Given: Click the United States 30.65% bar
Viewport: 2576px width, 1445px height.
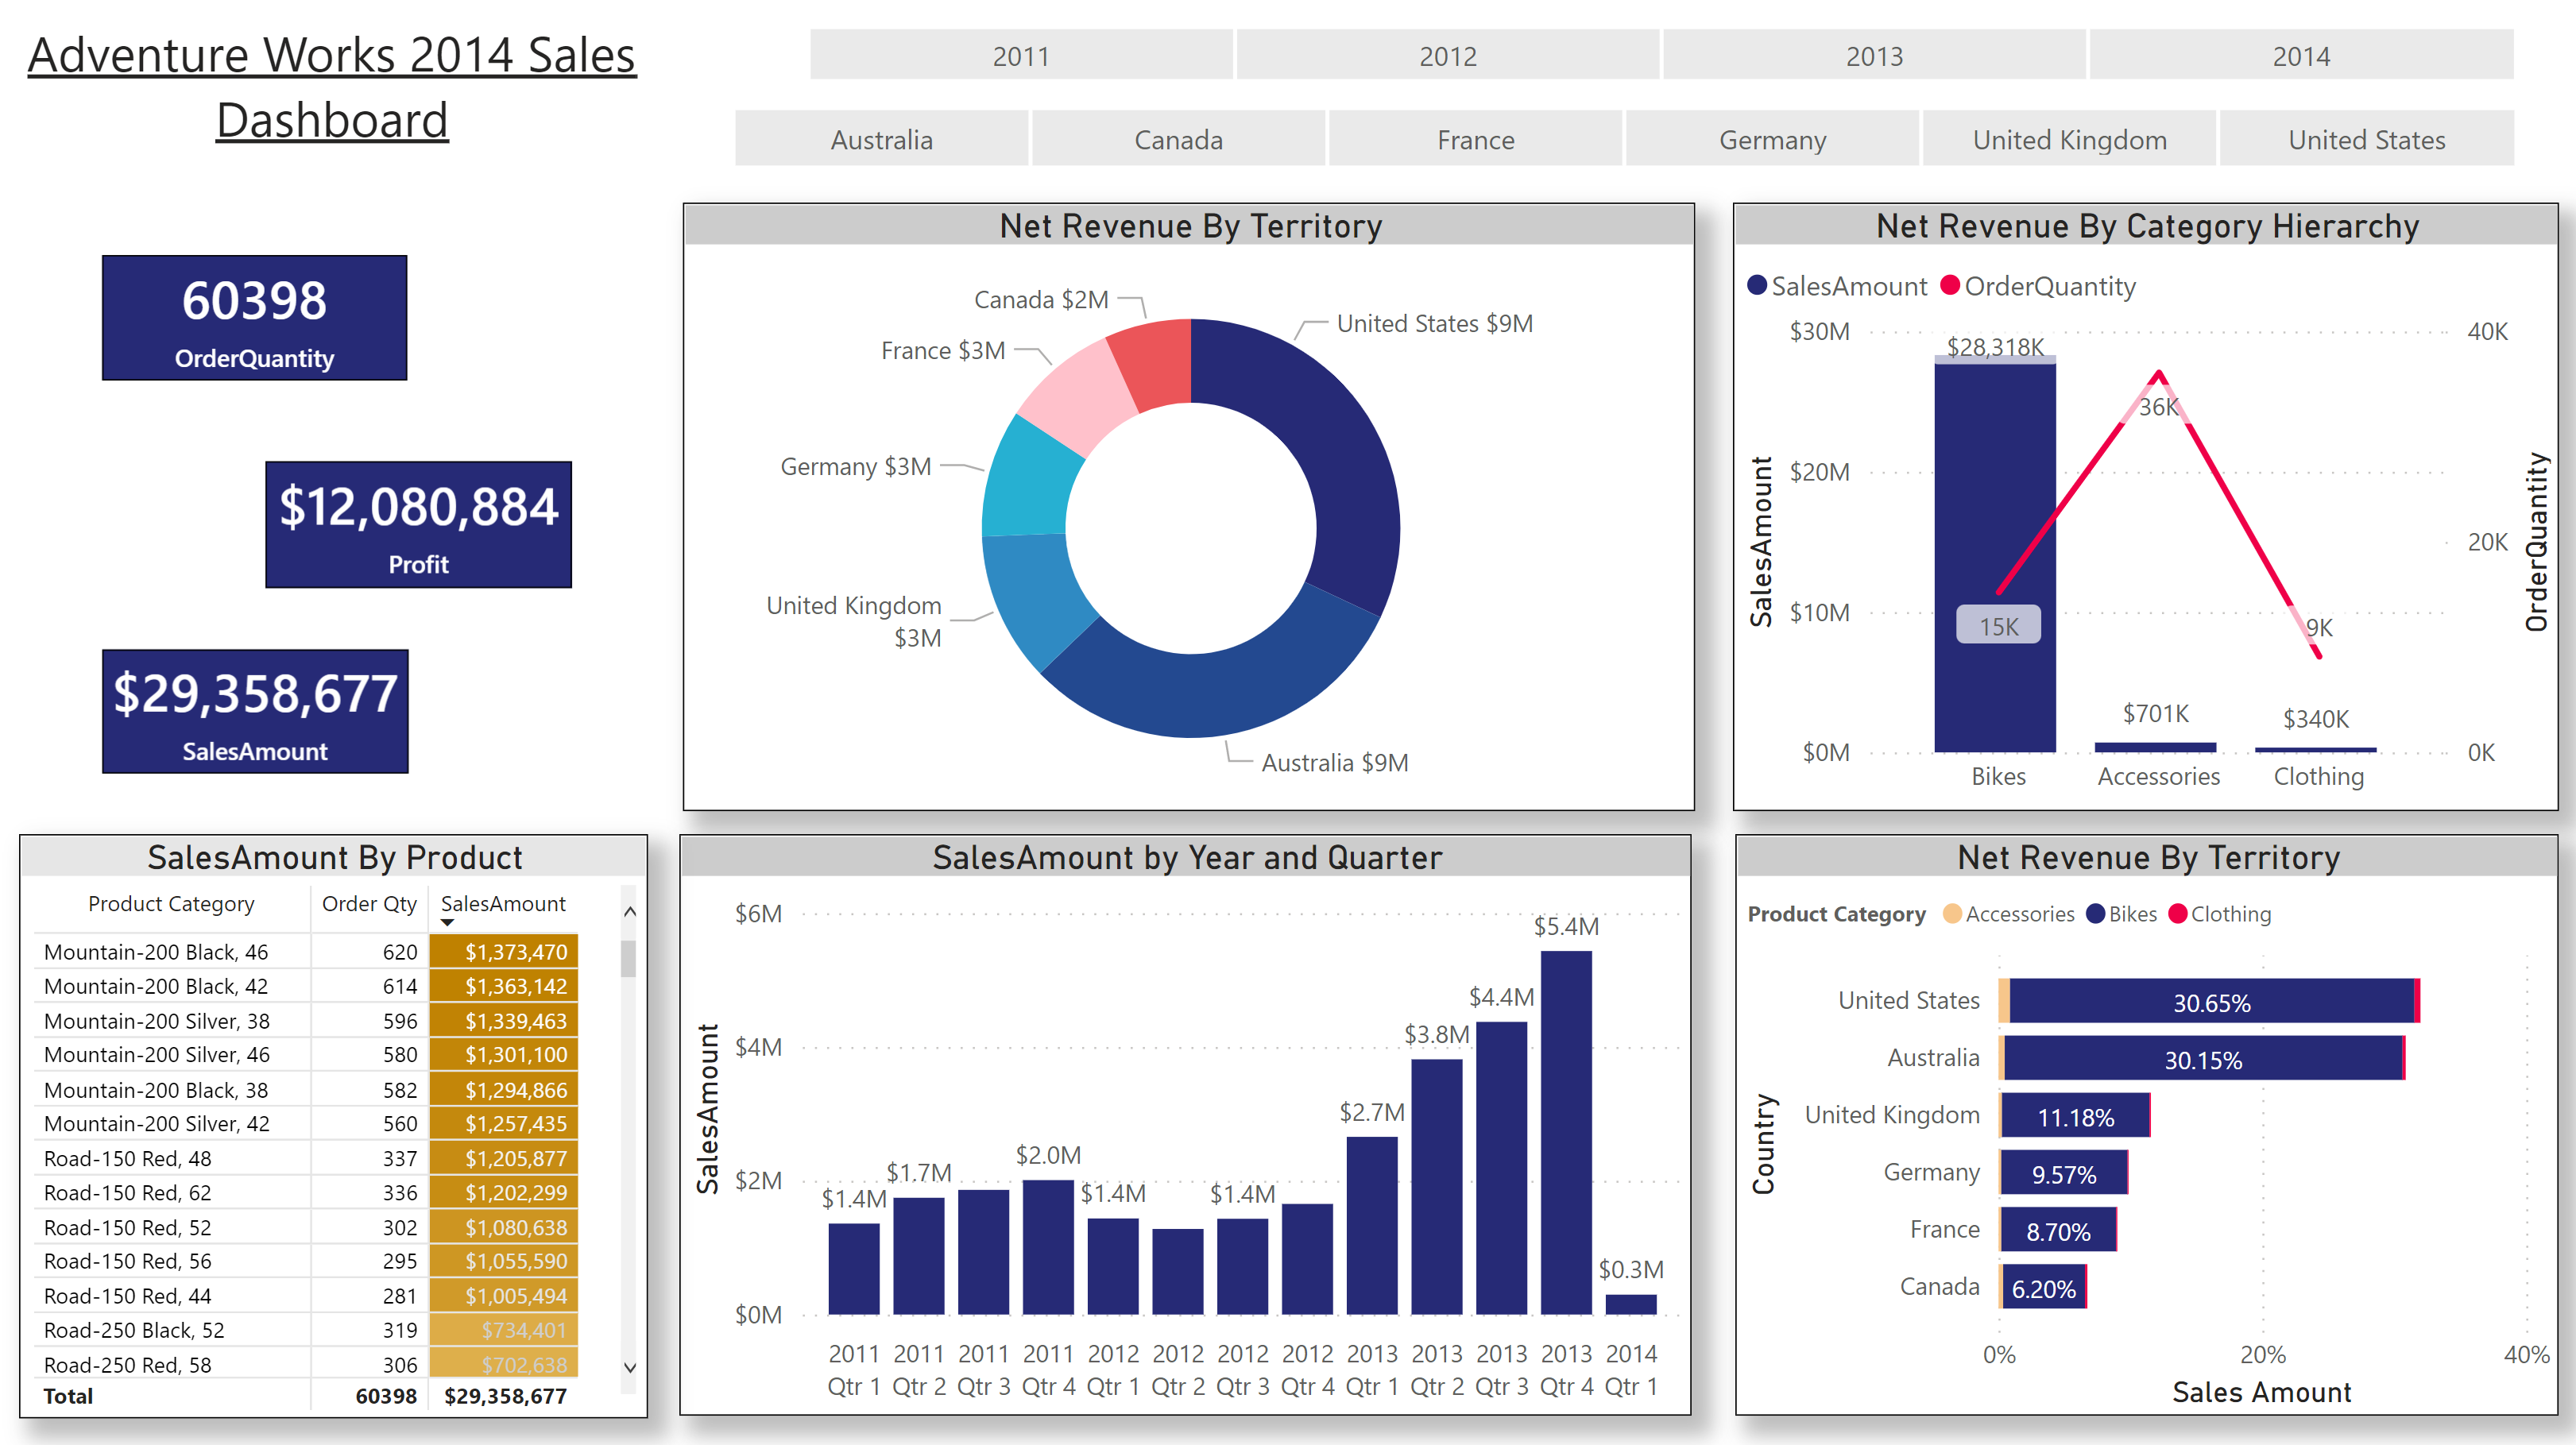Looking at the screenshot, I should click(x=2213, y=1001).
